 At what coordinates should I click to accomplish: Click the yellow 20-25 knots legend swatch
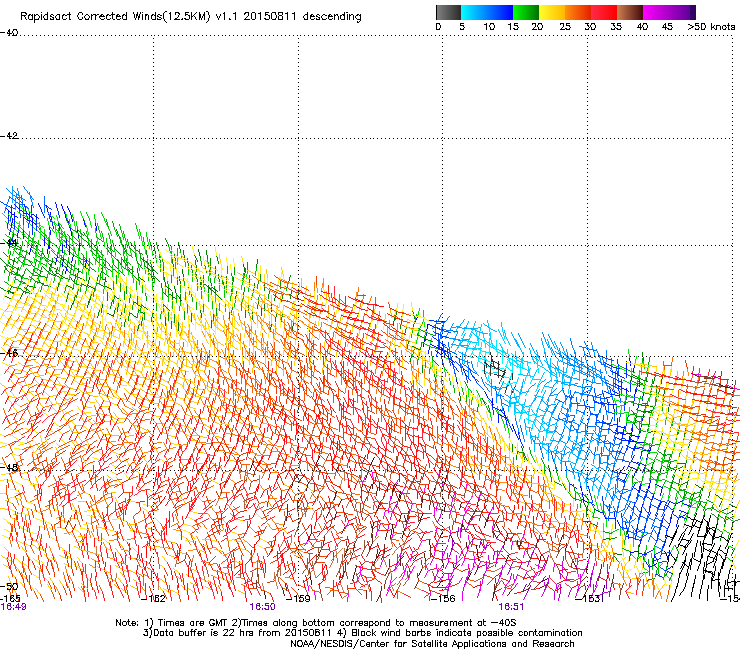552,12
